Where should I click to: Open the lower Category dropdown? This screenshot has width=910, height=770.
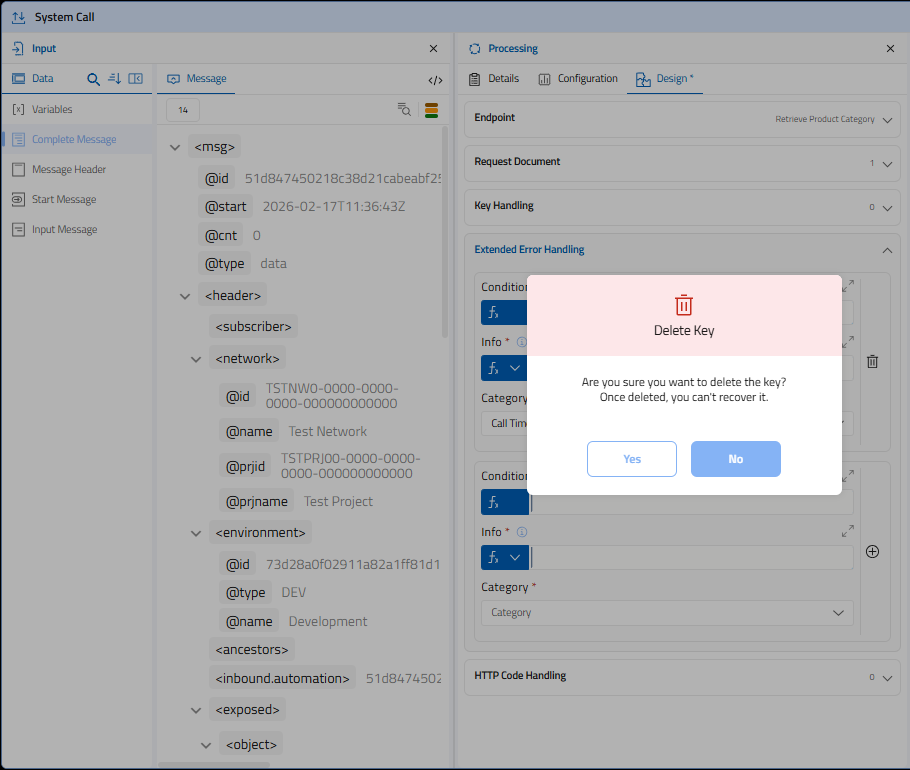[x=667, y=612]
